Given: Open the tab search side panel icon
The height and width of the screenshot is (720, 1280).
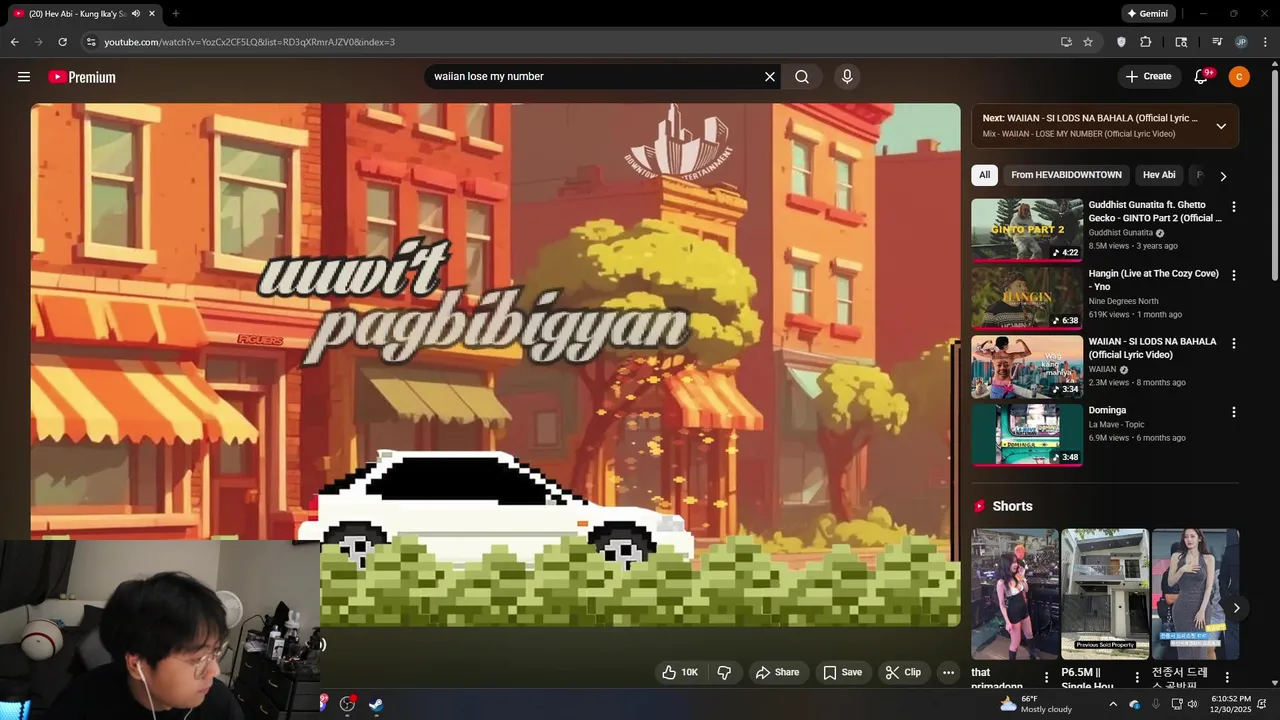Looking at the screenshot, I should [x=1181, y=42].
